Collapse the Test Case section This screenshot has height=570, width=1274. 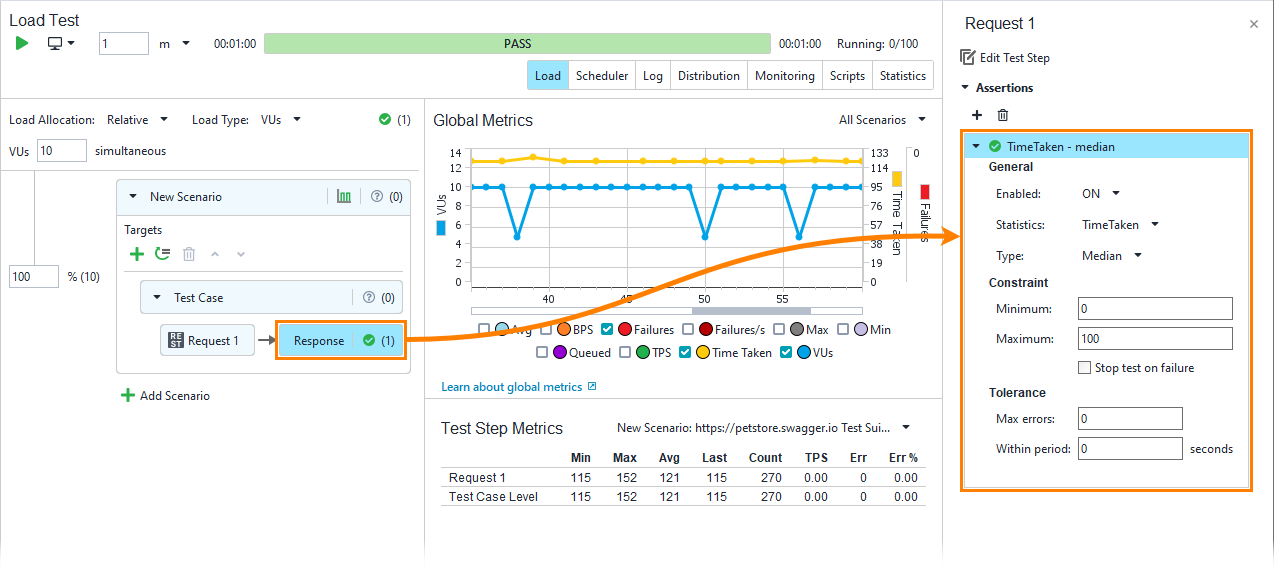coord(156,298)
